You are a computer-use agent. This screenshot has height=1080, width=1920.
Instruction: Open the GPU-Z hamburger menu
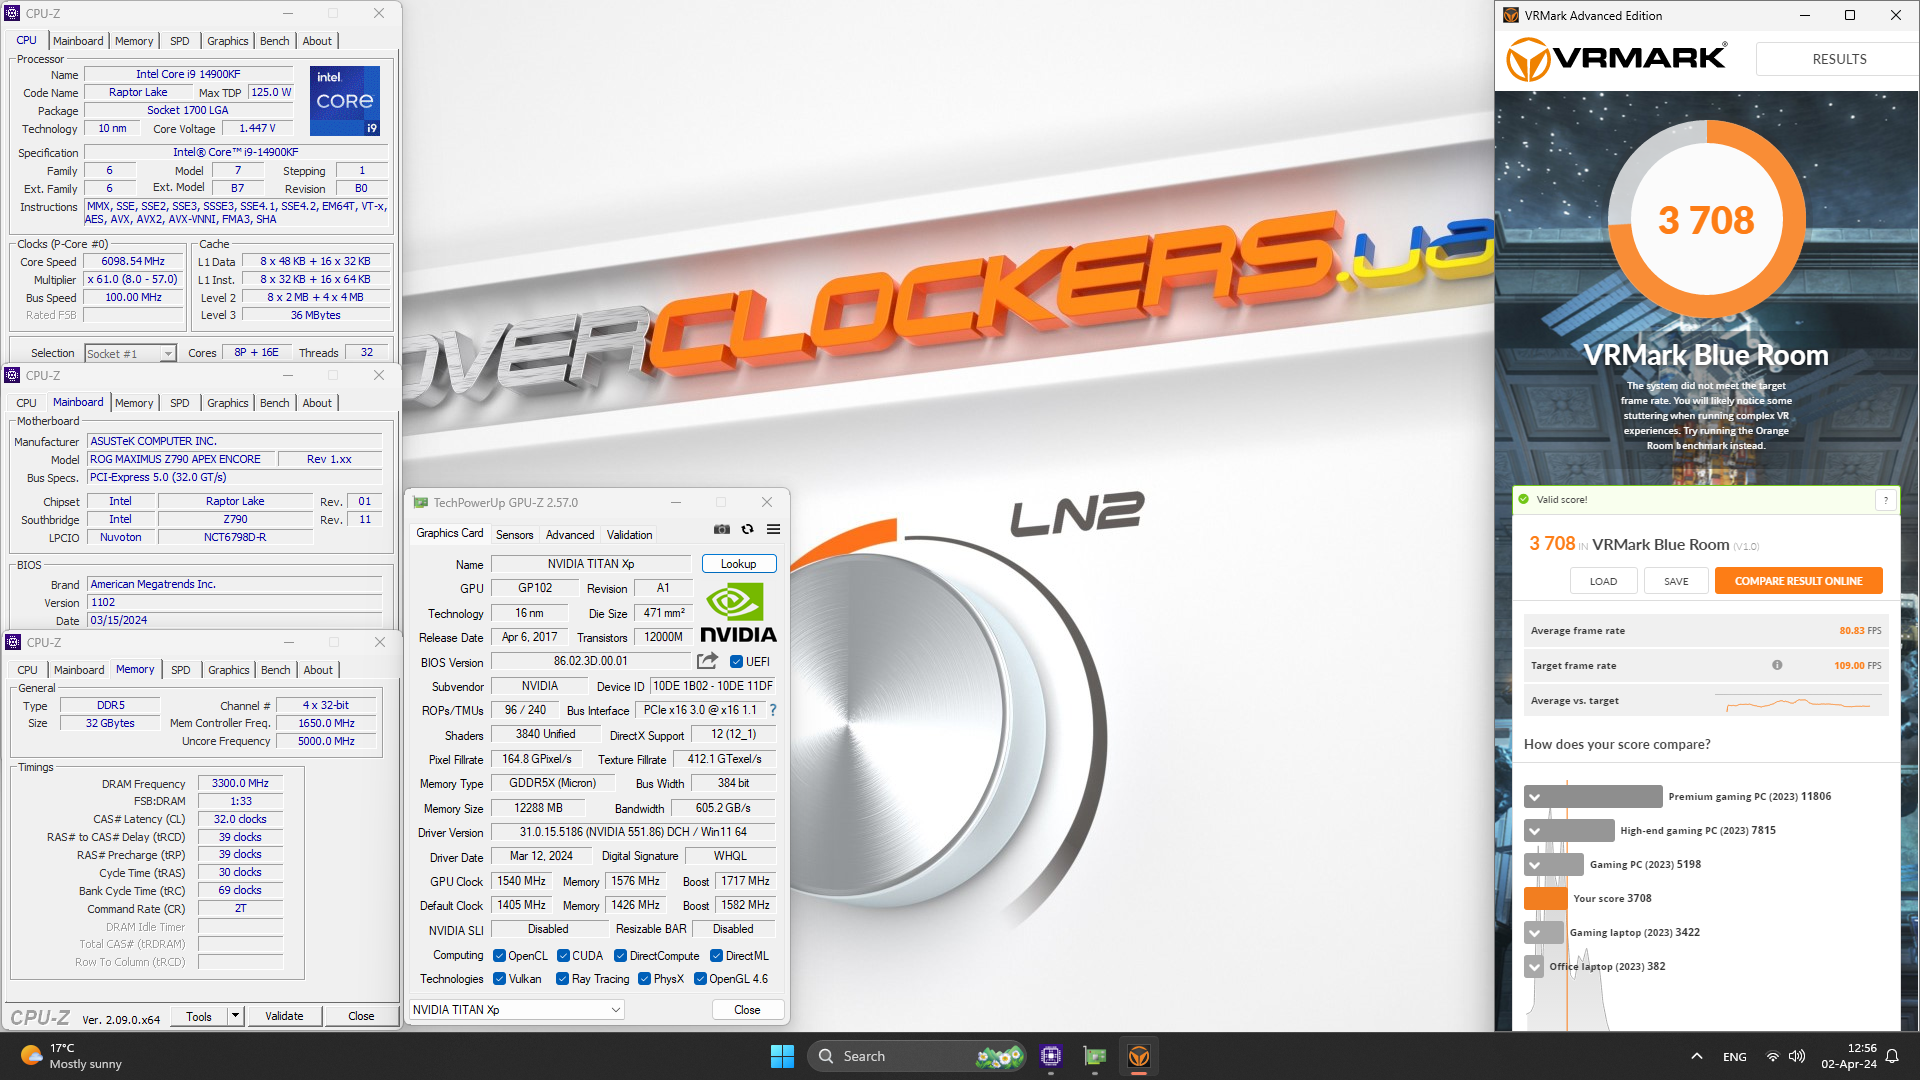click(x=773, y=529)
